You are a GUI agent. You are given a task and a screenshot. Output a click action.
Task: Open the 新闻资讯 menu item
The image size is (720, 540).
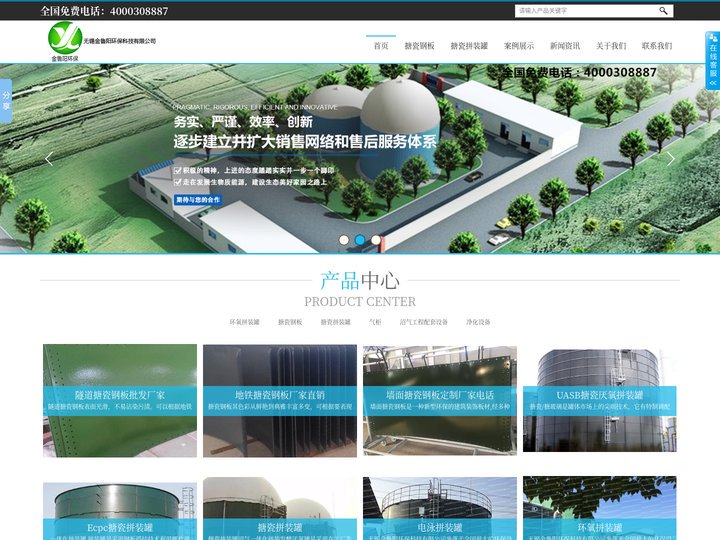click(x=565, y=45)
